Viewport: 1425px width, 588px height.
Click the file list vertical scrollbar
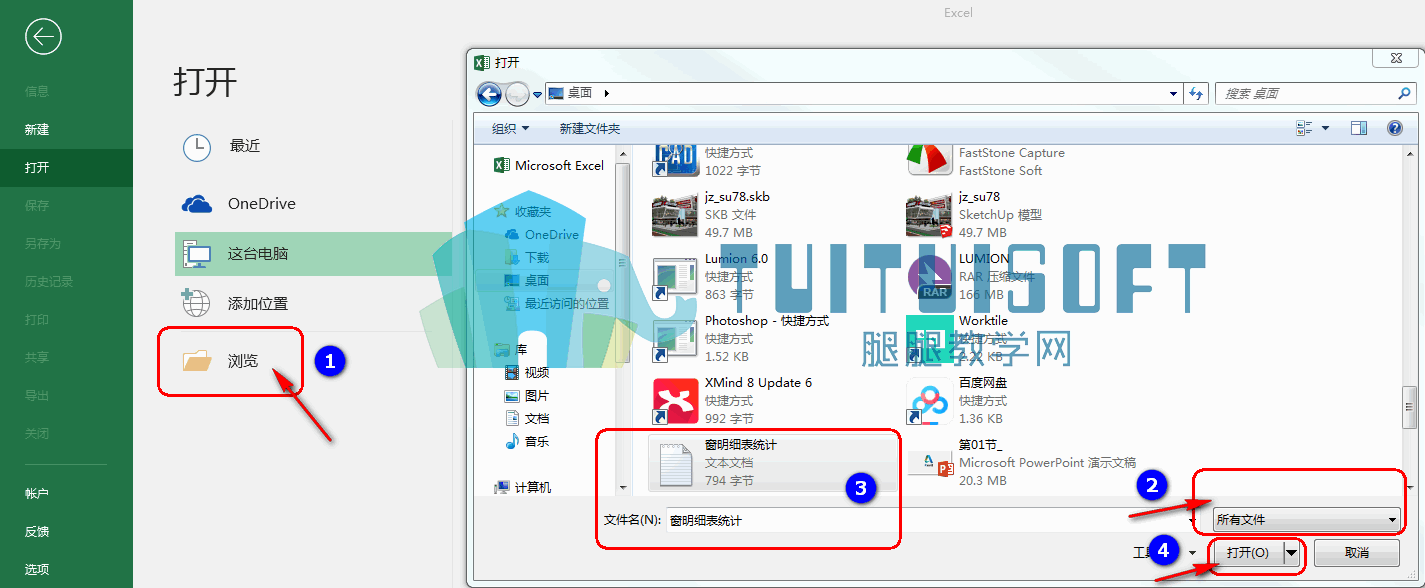coord(1410,318)
